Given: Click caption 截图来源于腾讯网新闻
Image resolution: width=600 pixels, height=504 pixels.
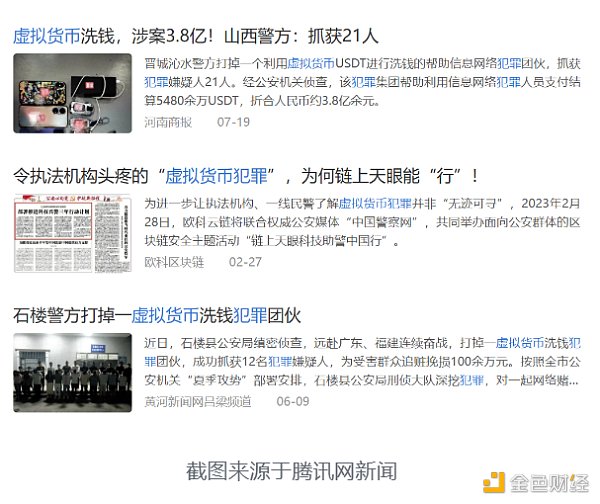Looking at the screenshot, I should (292, 471).
